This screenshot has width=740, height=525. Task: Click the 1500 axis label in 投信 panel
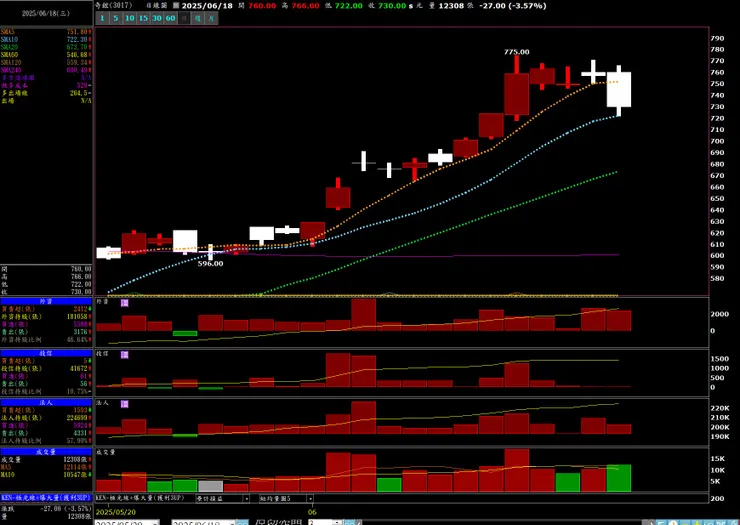coord(720,359)
